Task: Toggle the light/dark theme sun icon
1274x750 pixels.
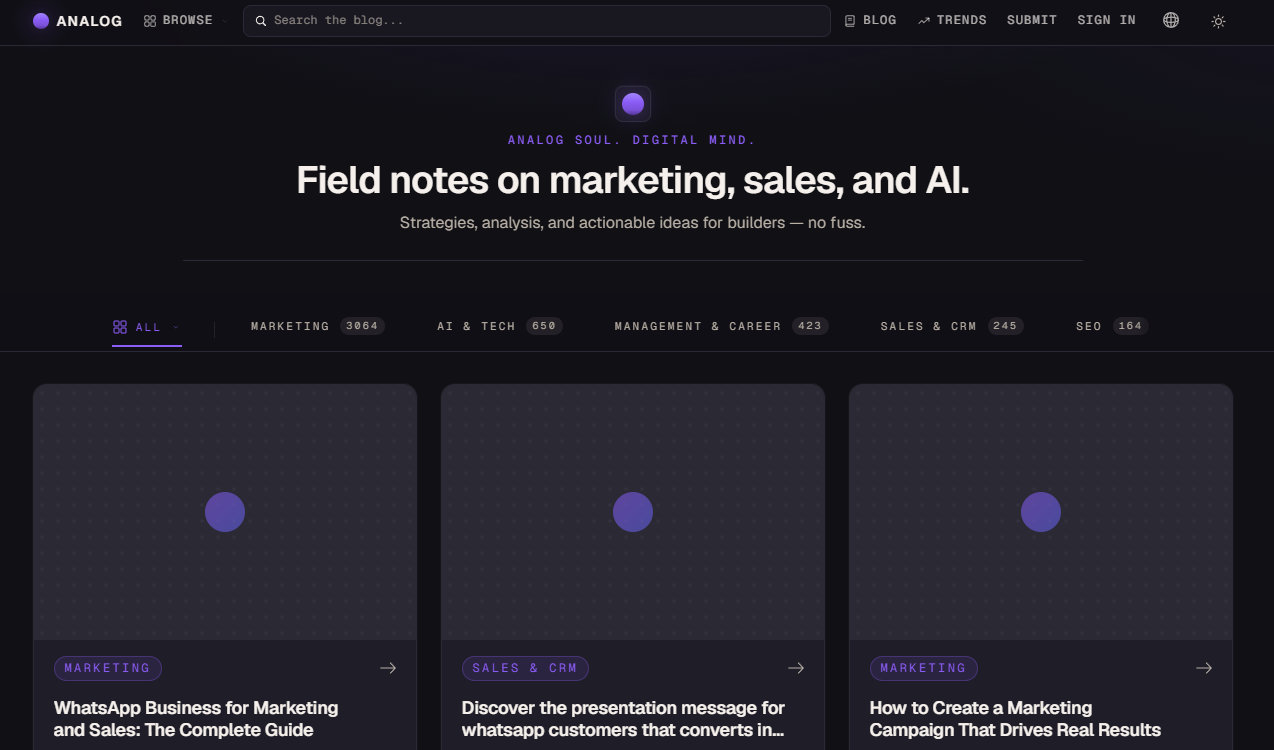Action: (1218, 21)
